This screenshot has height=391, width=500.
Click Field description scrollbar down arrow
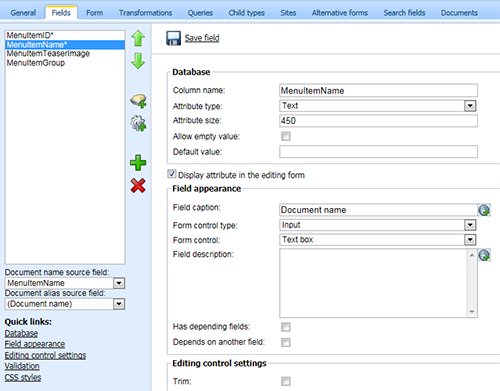472,312
